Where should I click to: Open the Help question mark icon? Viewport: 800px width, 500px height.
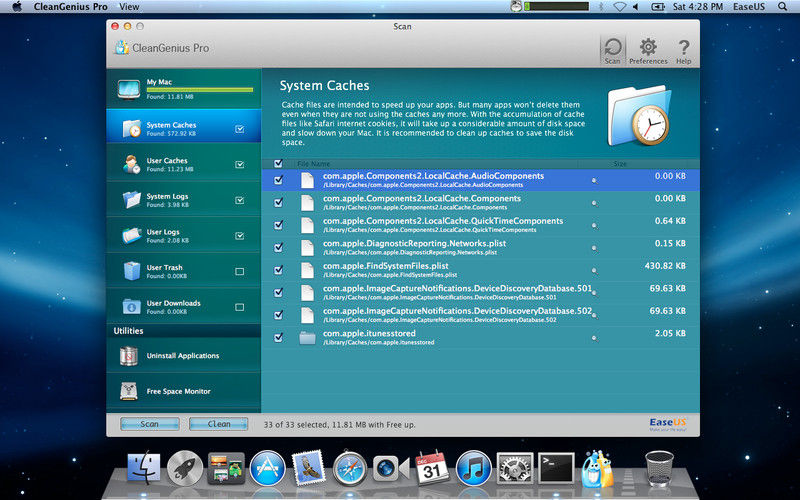point(684,51)
